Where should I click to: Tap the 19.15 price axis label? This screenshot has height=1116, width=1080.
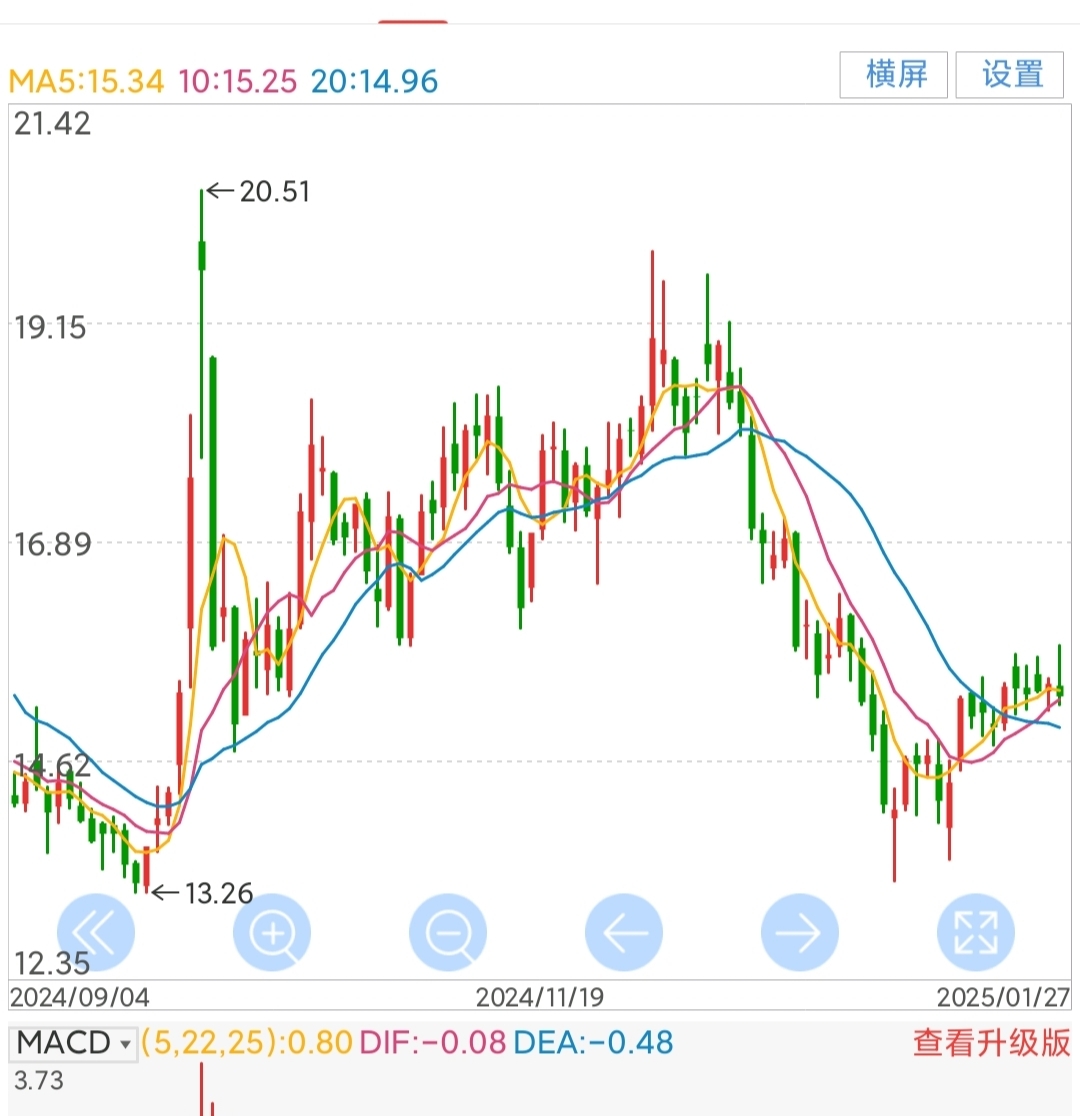50,328
